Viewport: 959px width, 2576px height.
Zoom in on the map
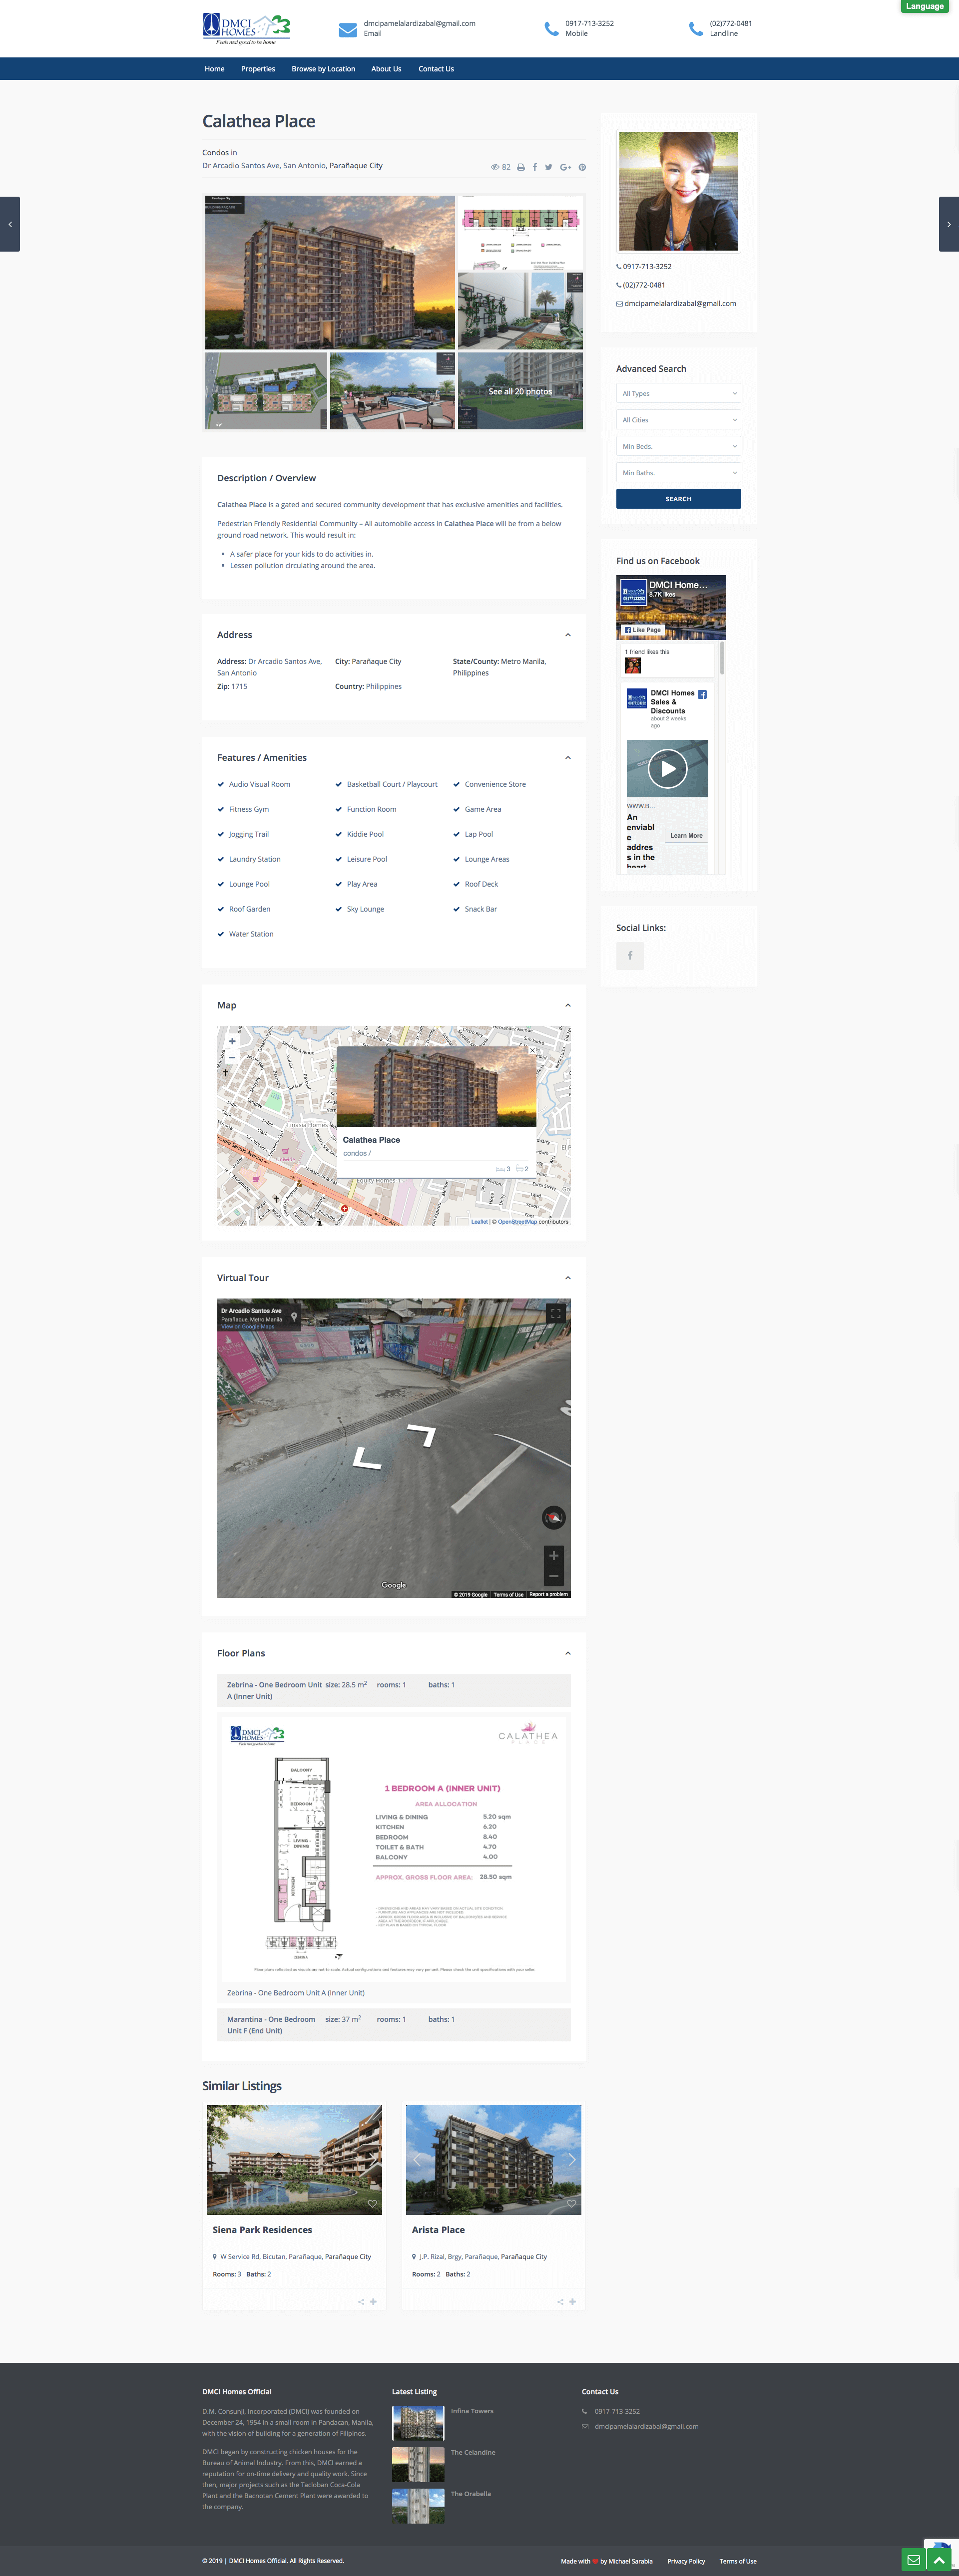coord(232,1041)
